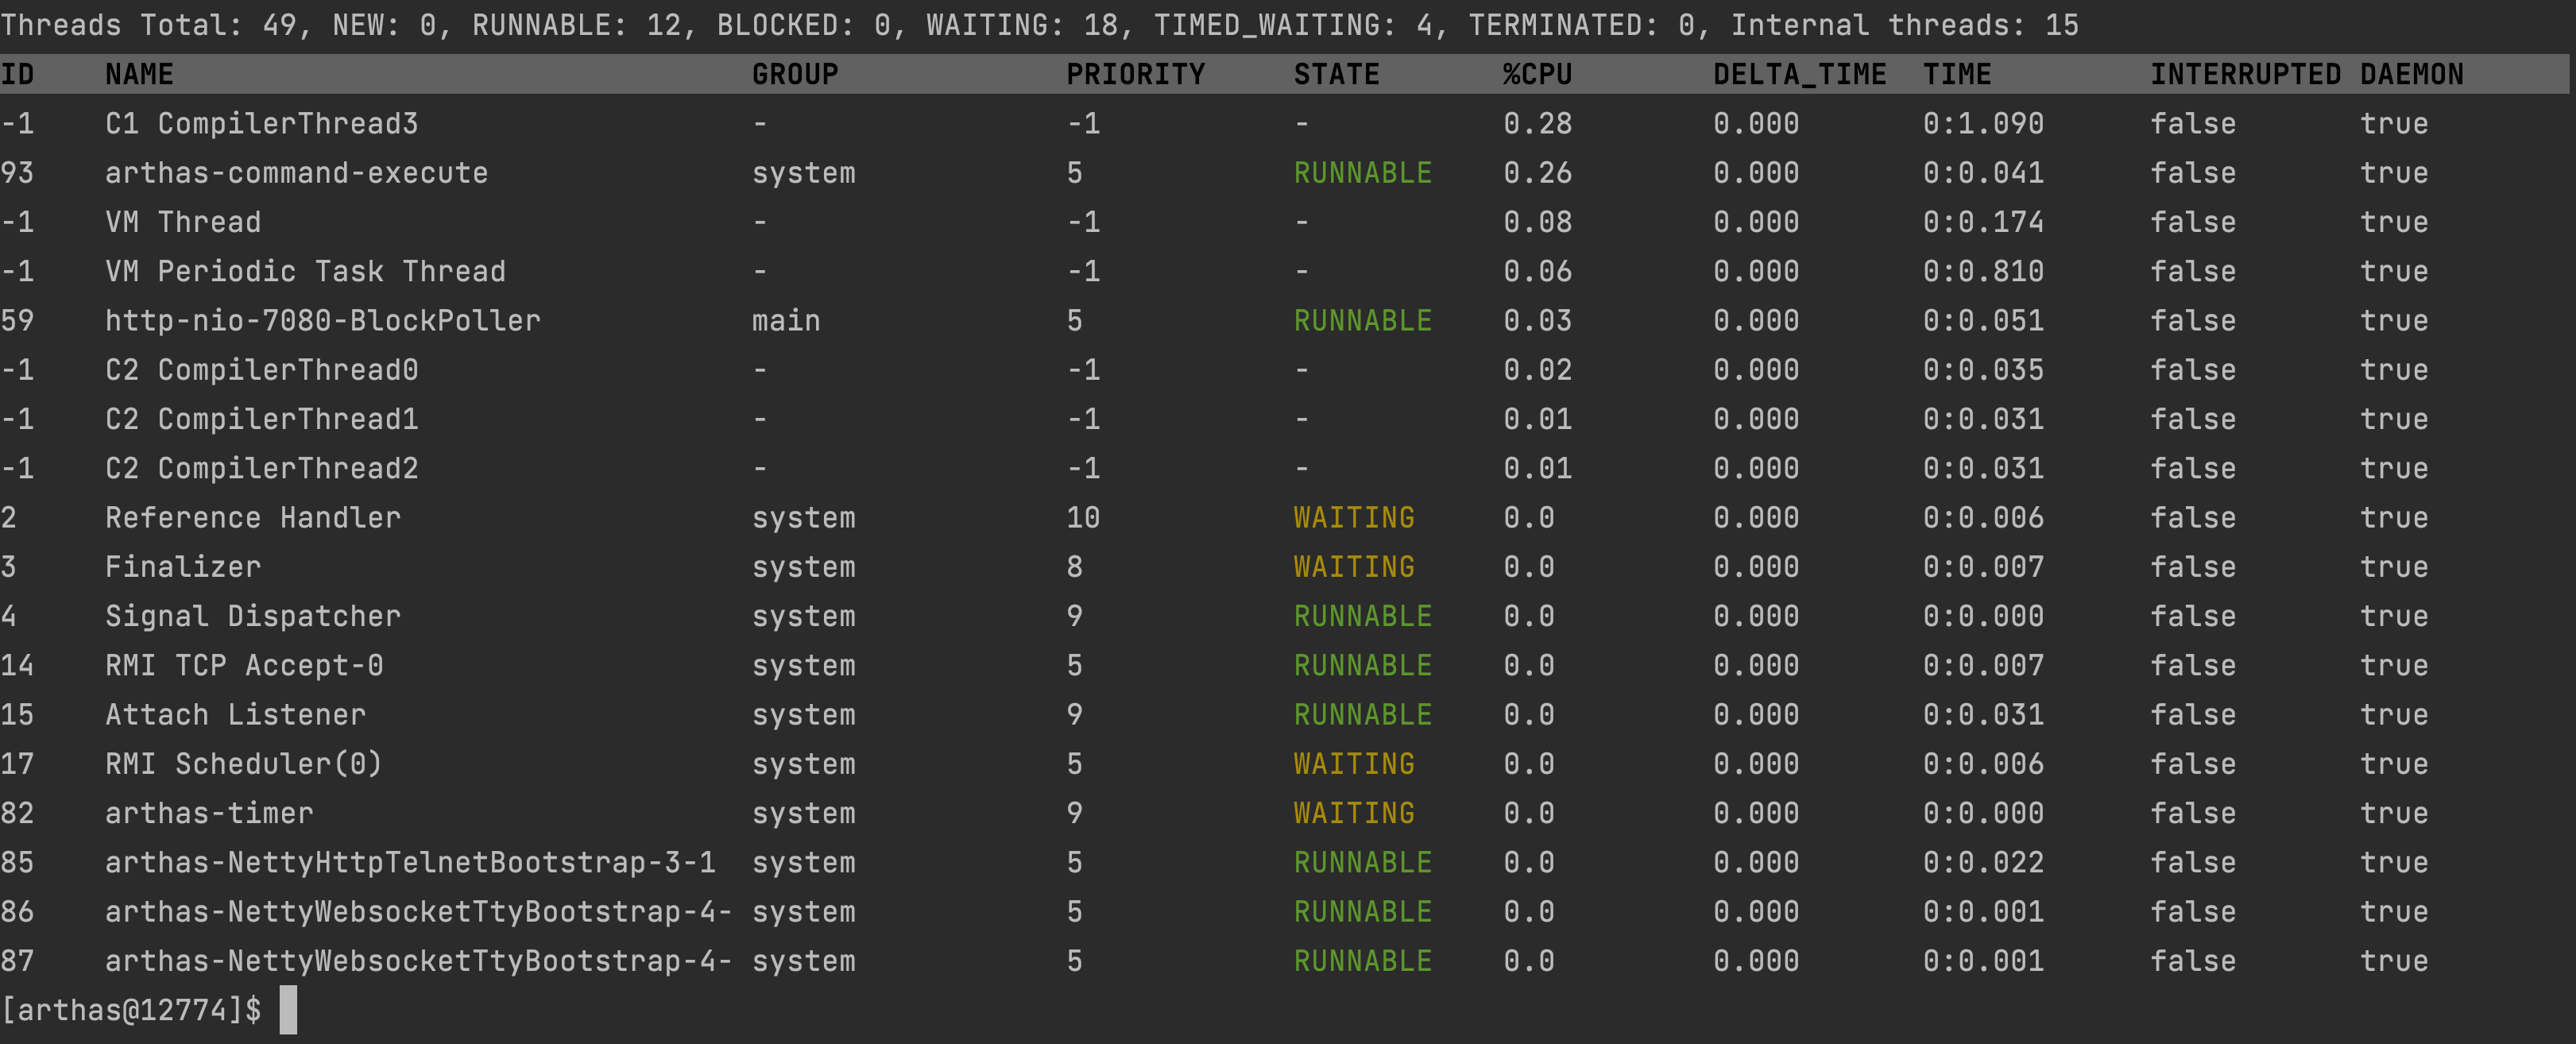
Task: Click arthas-NettyHttpTelnetBootstrap-3-1 thread name
Action: [x=410, y=862]
